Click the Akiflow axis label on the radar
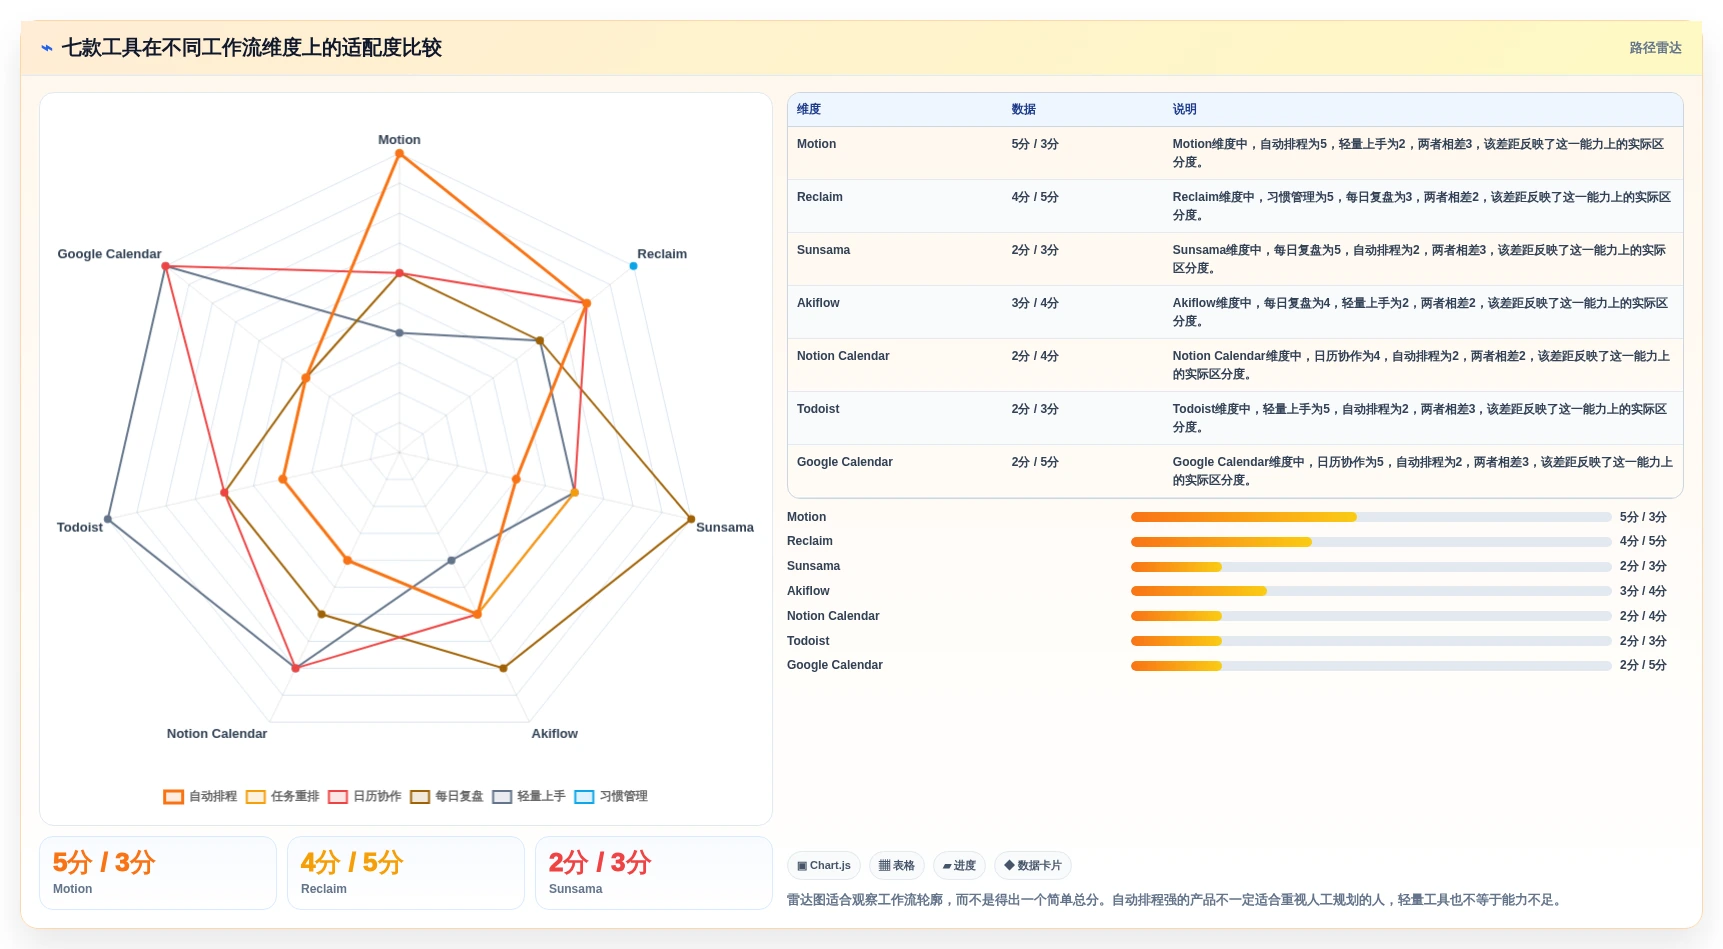Image resolution: width=1723 pixels, height=949 pixels. (x=555, y=734)
